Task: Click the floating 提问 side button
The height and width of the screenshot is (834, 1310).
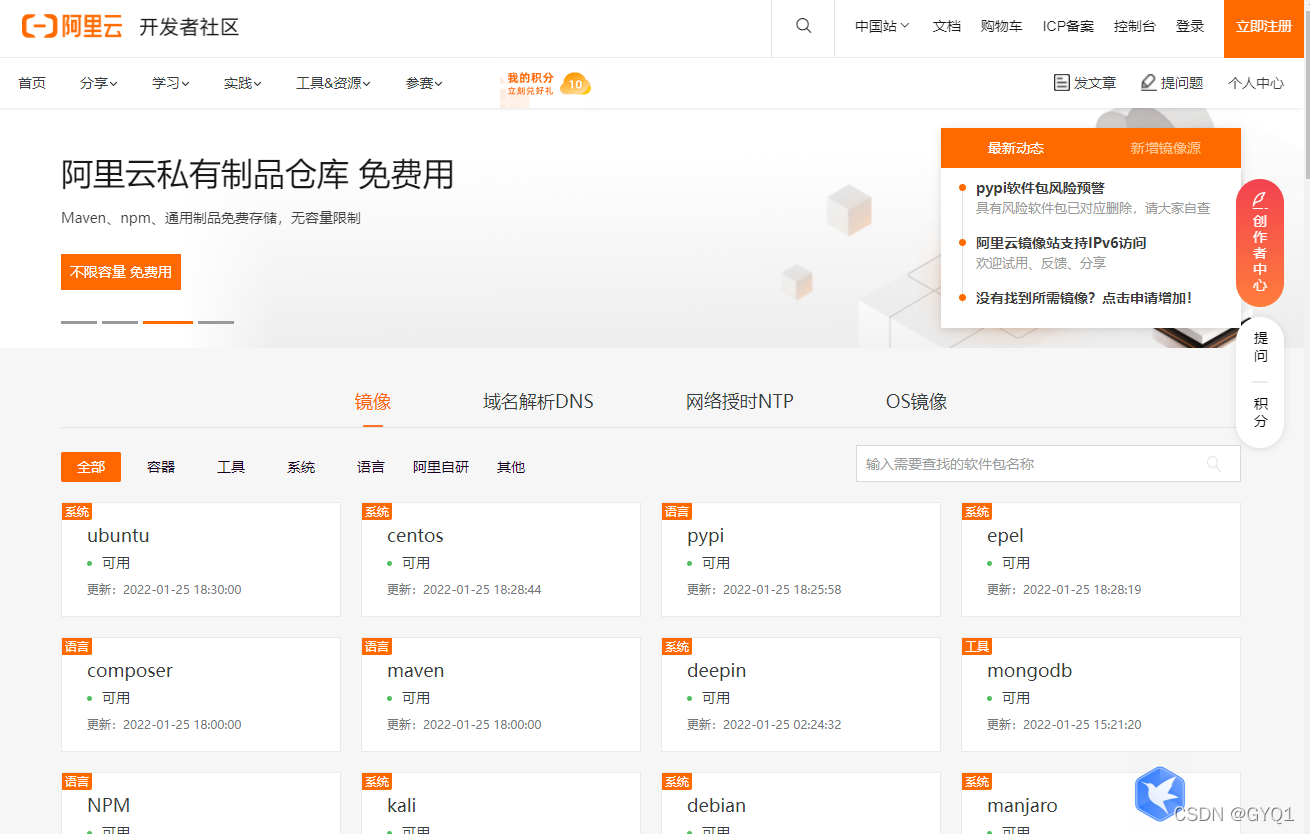Action: tap(1260, 347)
